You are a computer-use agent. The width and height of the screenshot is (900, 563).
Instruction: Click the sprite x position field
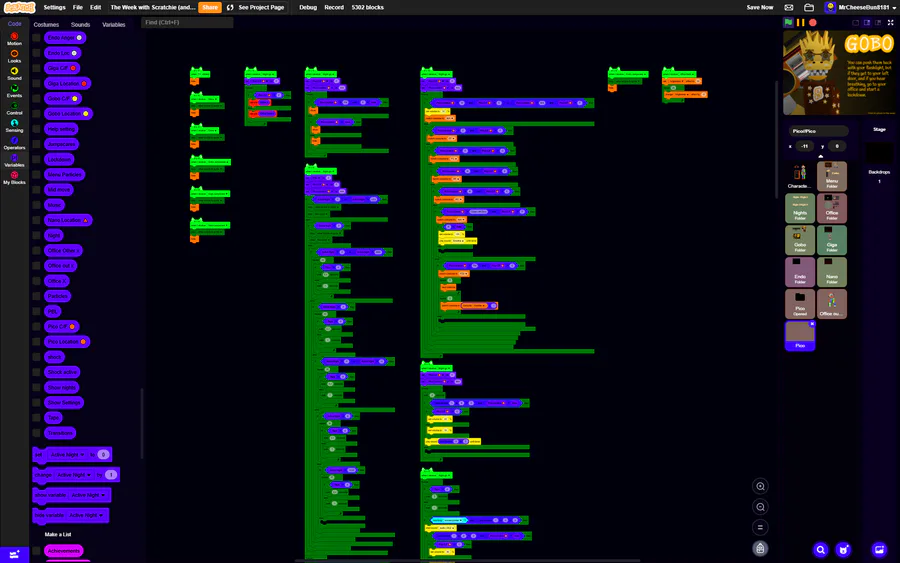(x=805, y=146)
